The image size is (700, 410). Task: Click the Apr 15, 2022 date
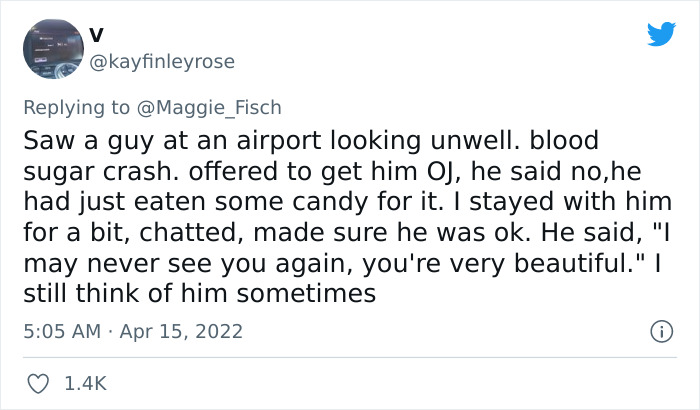[x=182, y=330]
